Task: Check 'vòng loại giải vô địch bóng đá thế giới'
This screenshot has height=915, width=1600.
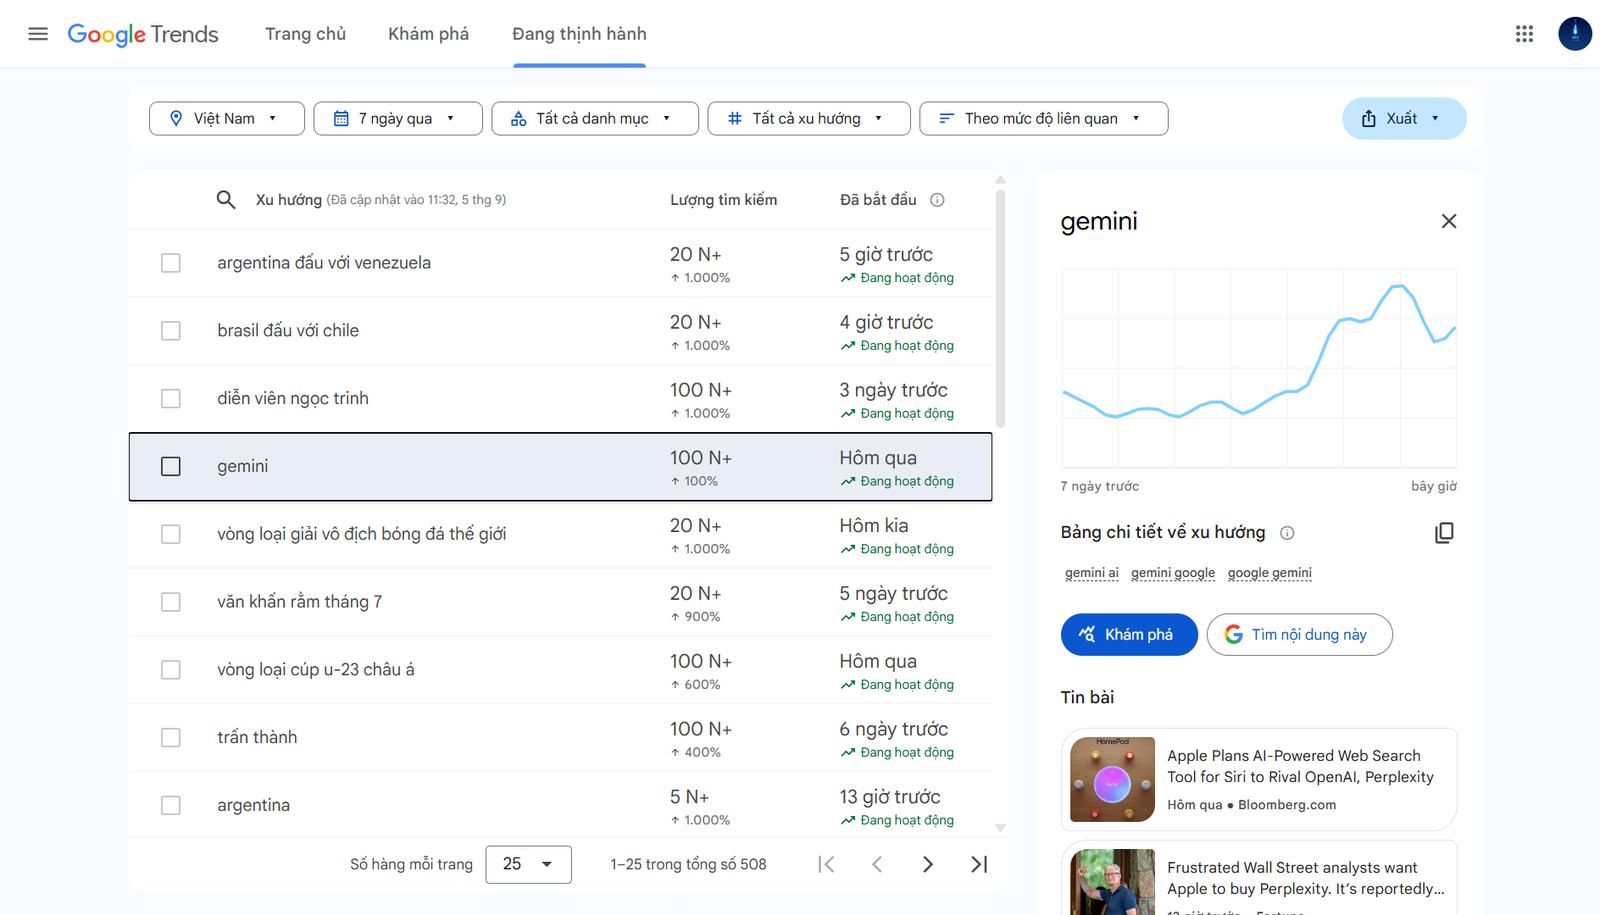Action: click(x=171, y=534)
